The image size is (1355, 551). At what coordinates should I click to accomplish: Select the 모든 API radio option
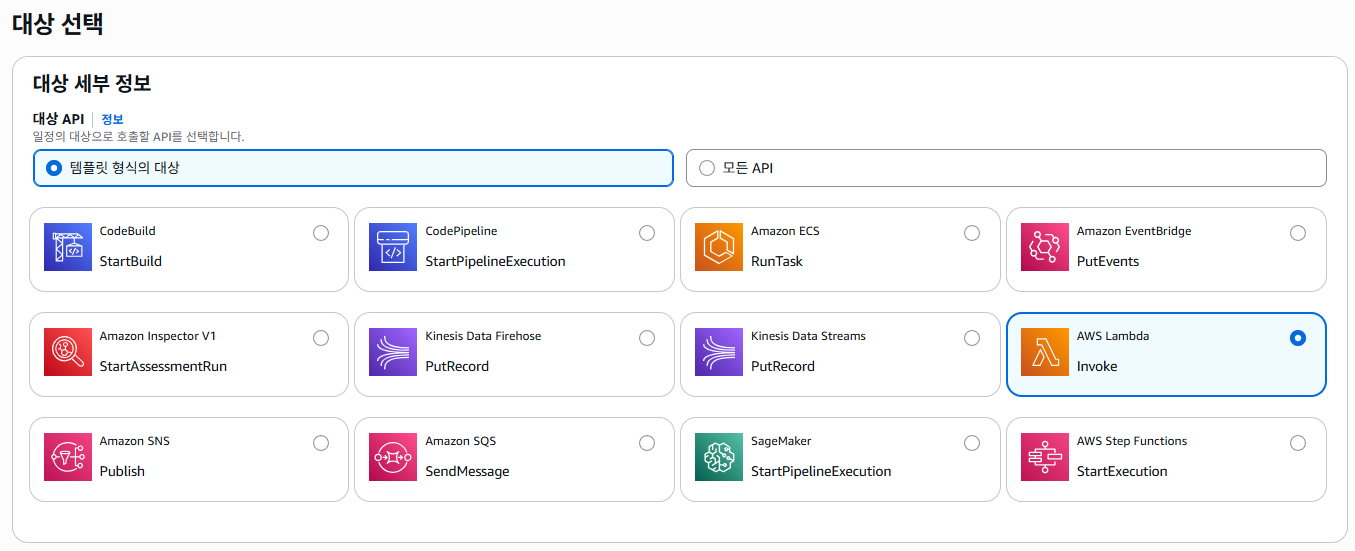pyautogui.click(x=707, y=168)
